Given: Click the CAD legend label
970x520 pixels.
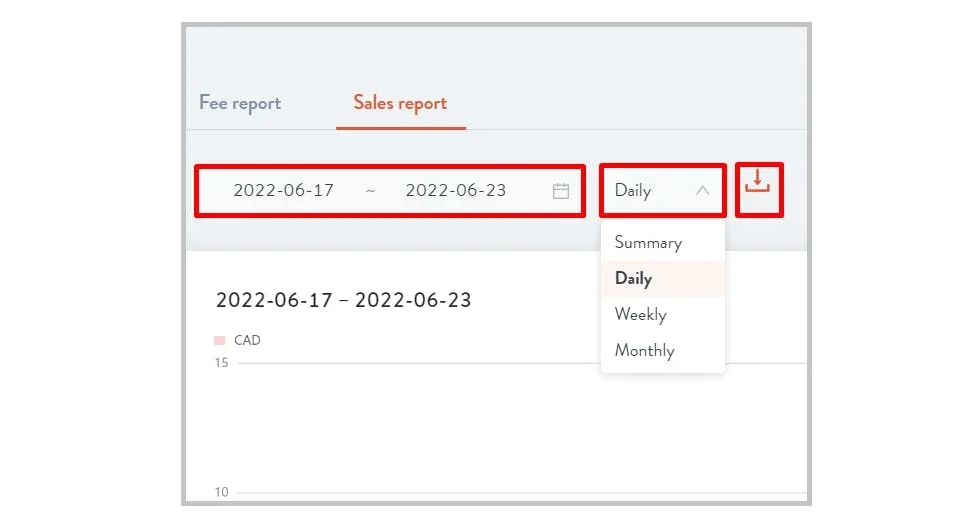Looking at the screenshot, I should point(247,340).
